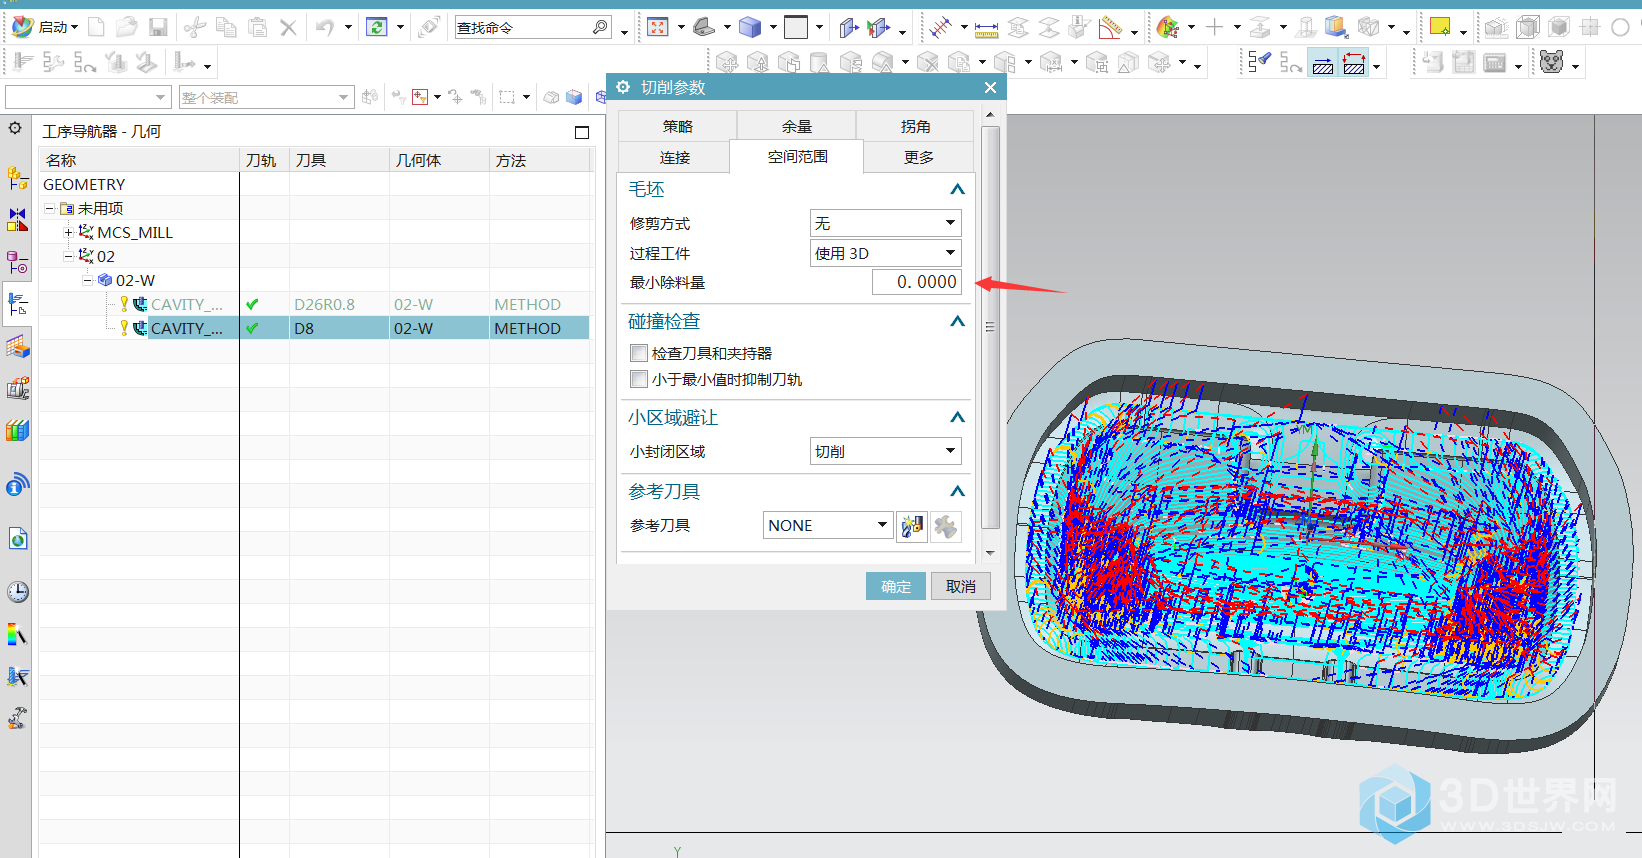Collapse the 毛坯 section
The height and width of the screenshot is (858, 1642).
click(957, 189)
